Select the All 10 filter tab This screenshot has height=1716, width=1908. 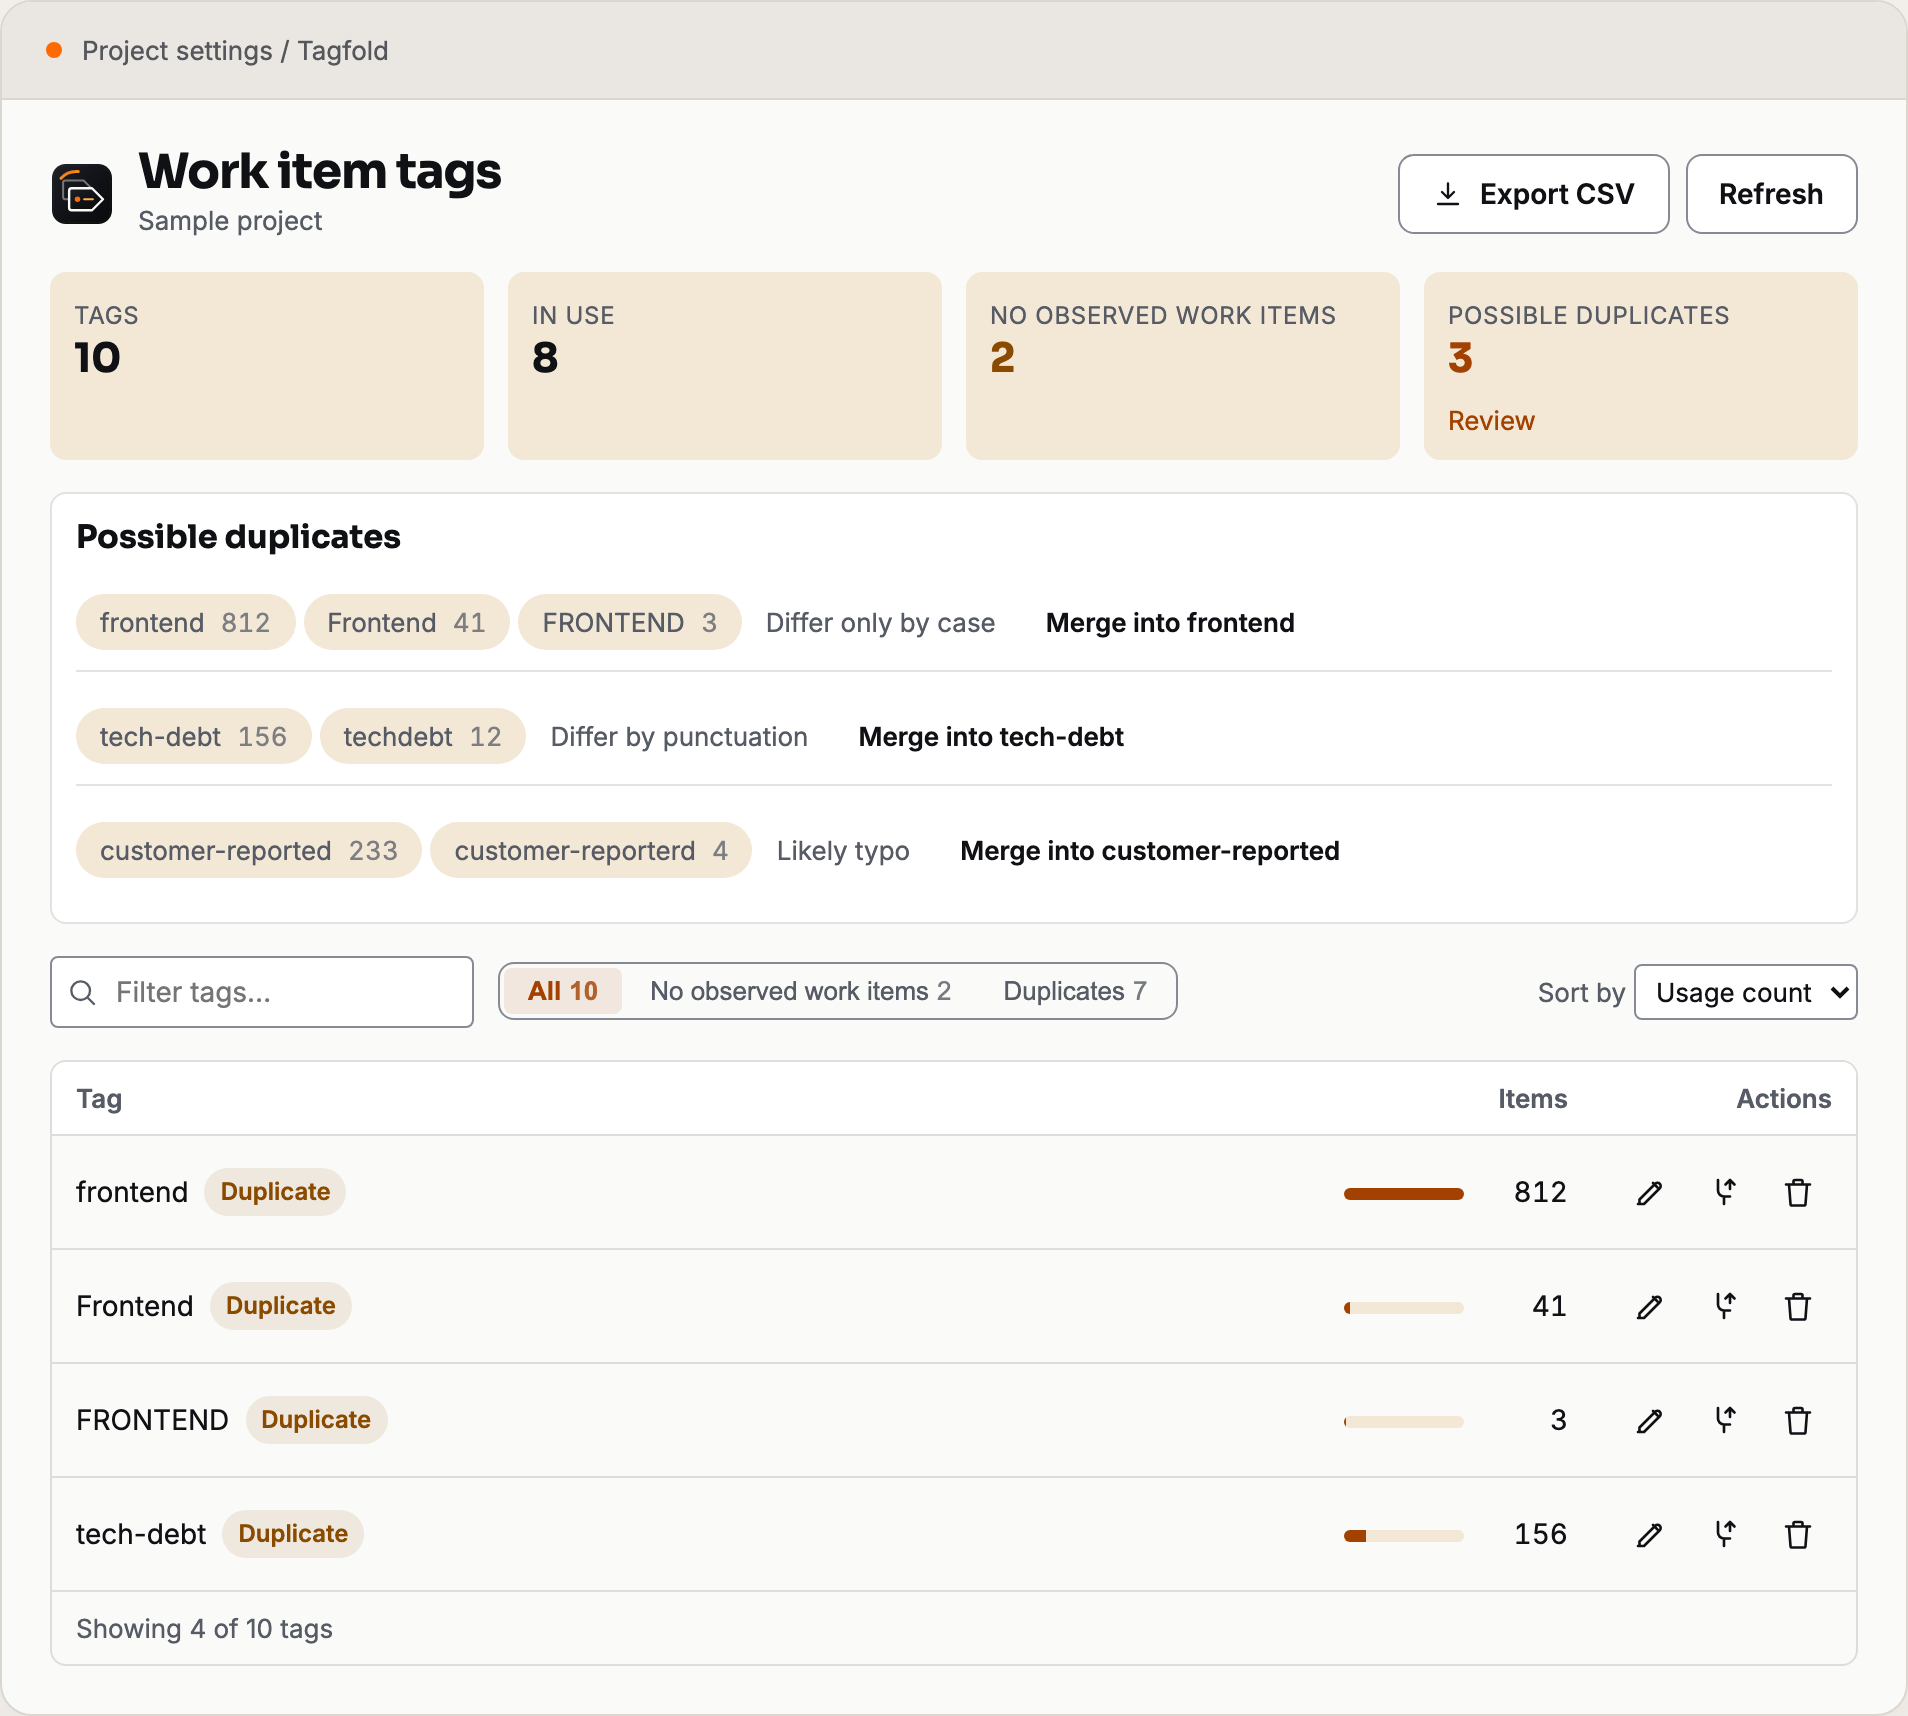562,991
